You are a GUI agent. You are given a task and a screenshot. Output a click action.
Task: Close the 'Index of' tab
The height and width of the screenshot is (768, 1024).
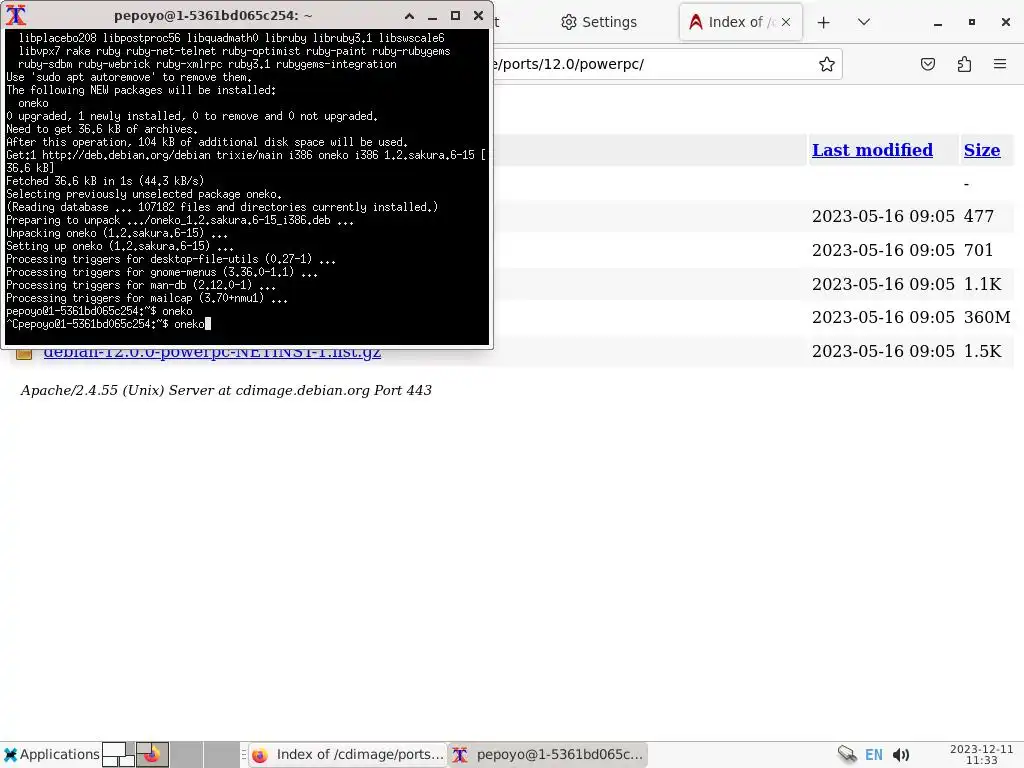[786, 22]
